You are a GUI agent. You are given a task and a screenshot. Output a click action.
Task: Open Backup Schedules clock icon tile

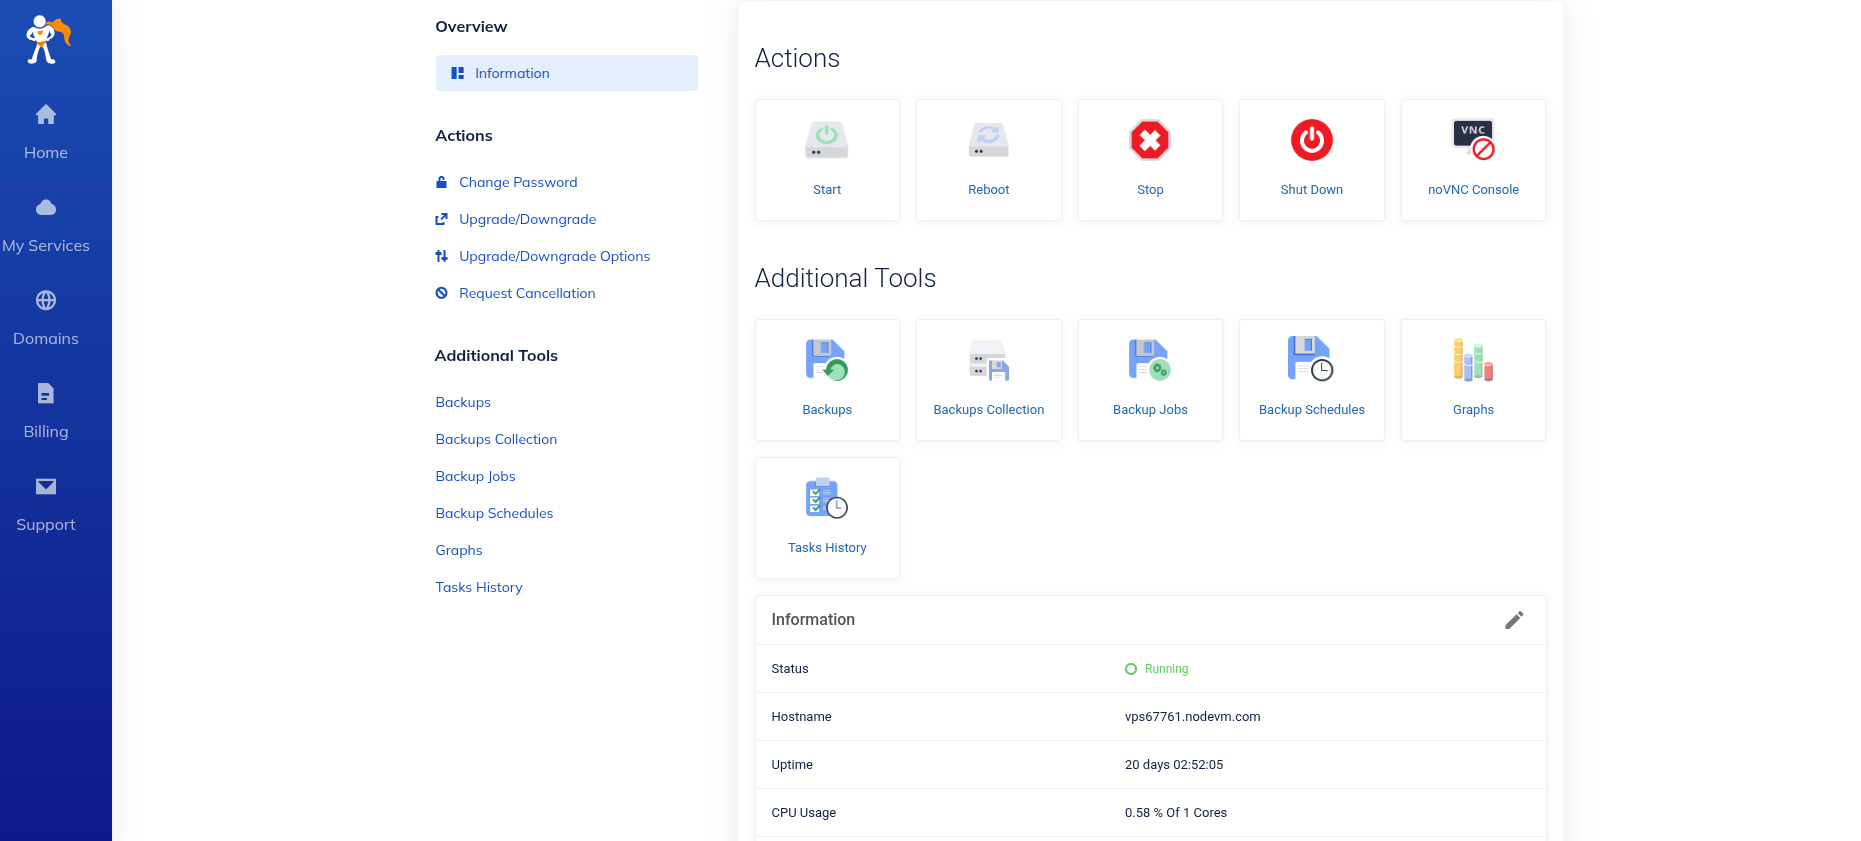[x=1311, y=358]
